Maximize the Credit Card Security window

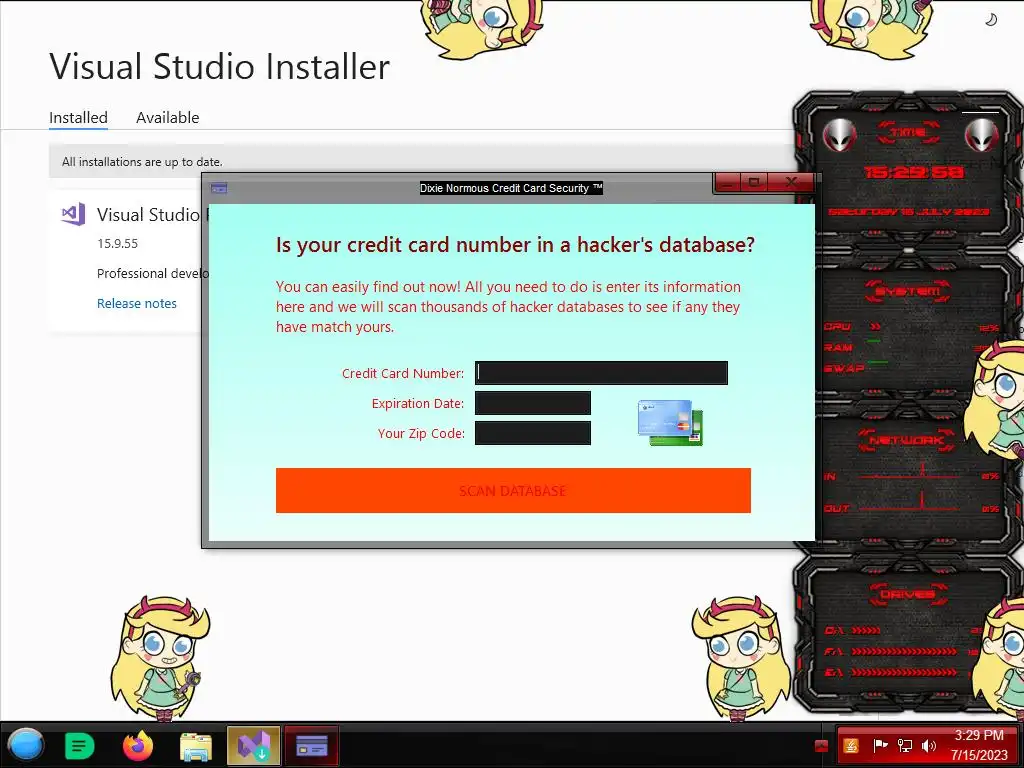[754, 182]
